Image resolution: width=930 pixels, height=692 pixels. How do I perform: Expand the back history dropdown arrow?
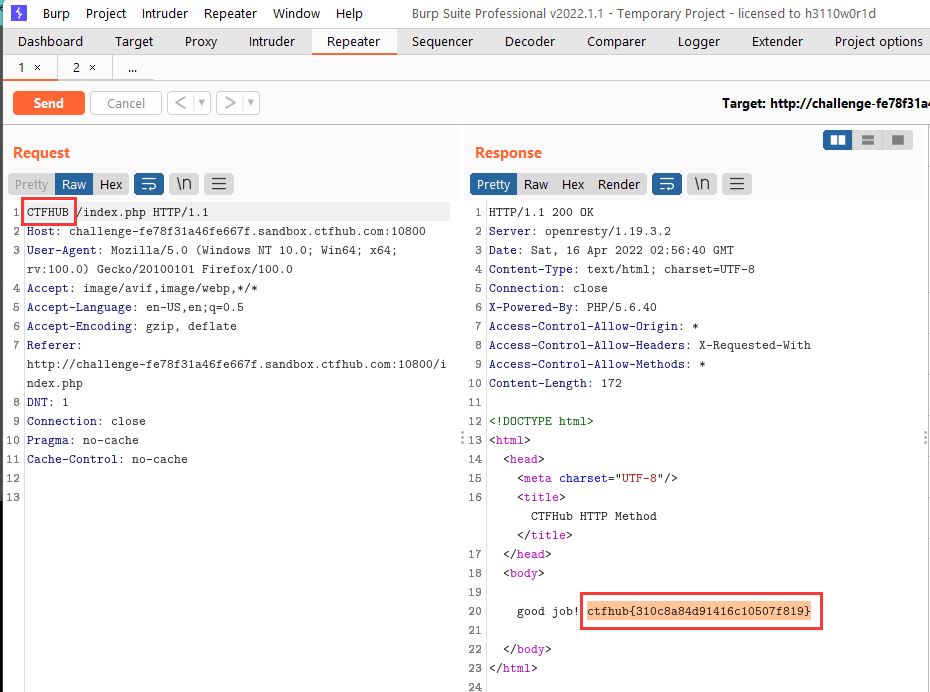point(202,103)
